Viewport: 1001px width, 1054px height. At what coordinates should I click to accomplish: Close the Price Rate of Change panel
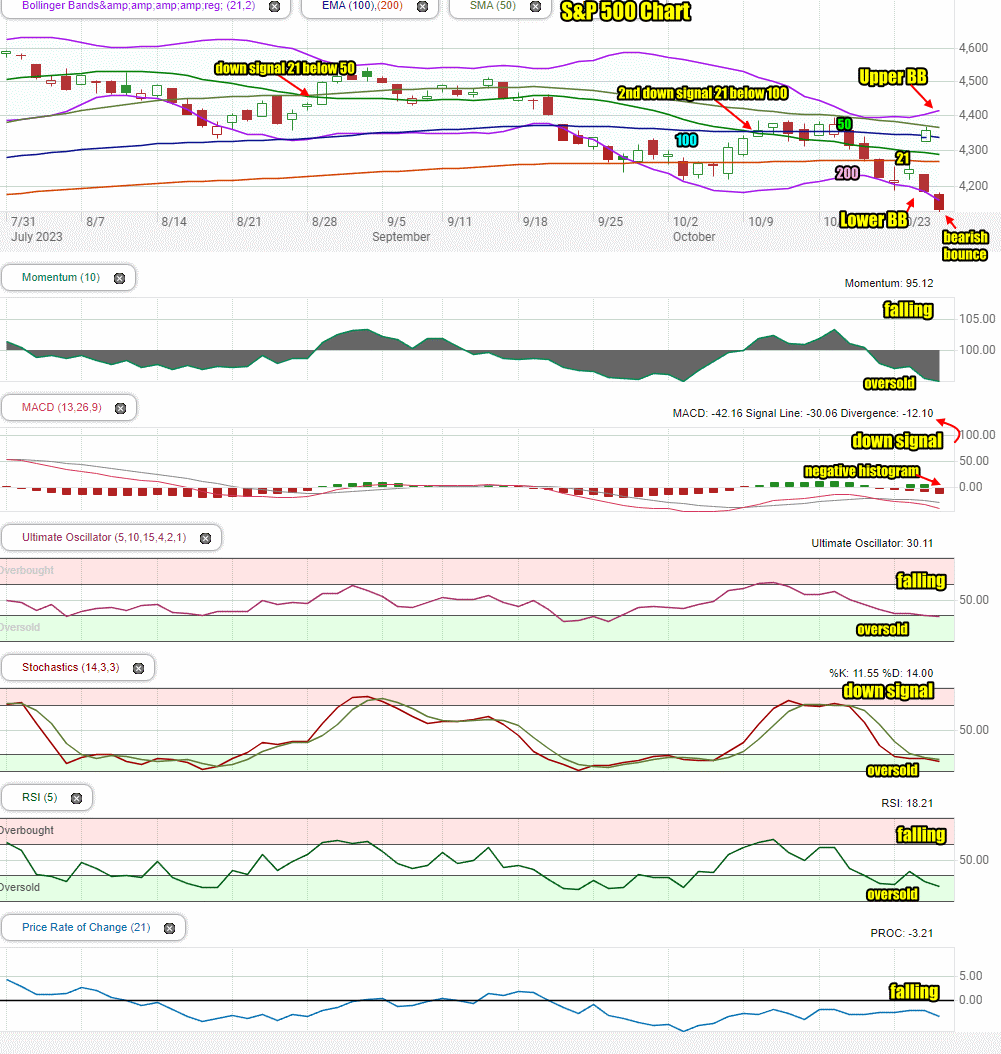coord(169,928)
